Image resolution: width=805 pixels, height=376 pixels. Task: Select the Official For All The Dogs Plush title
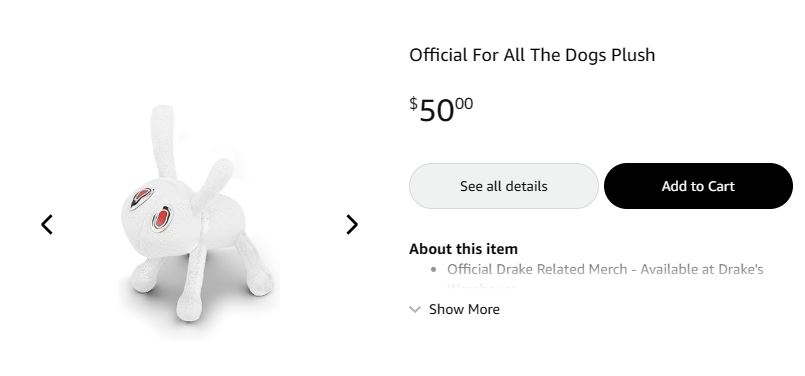532,55
